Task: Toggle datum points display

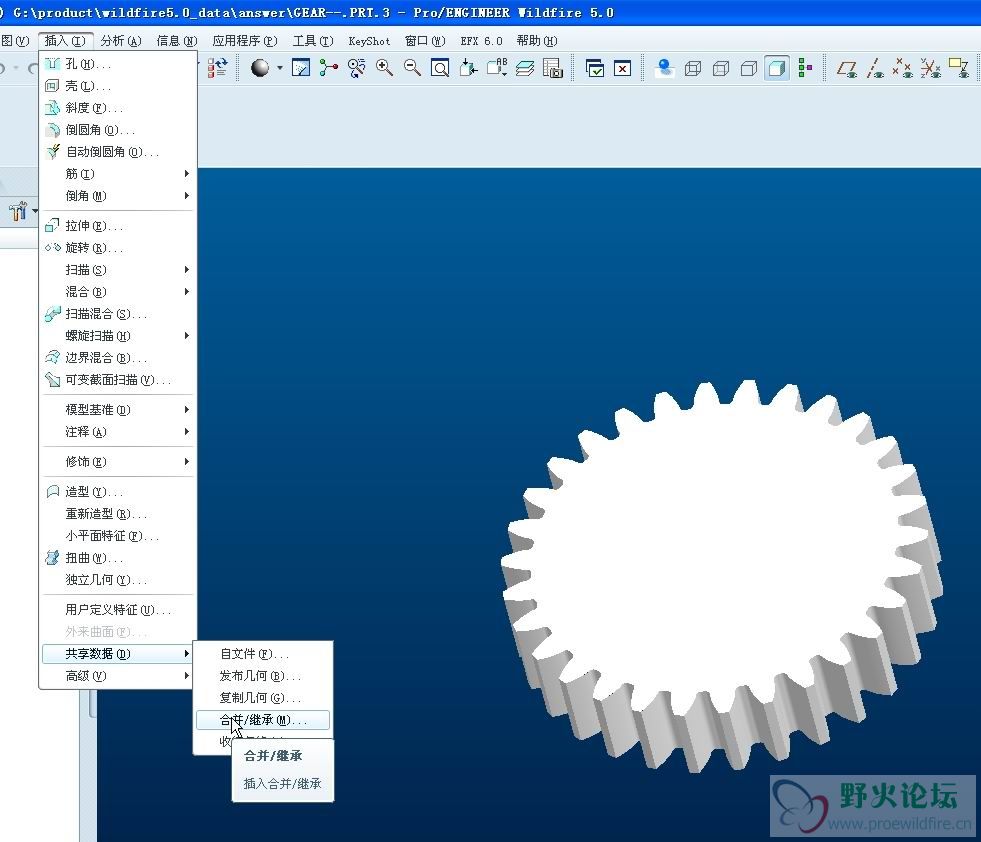Action: click(903, 68)
